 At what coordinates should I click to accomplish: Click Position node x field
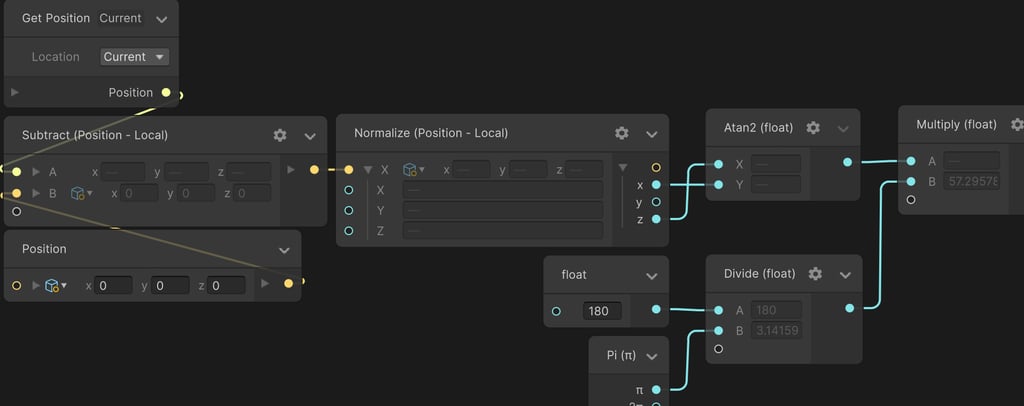[114, 285]
